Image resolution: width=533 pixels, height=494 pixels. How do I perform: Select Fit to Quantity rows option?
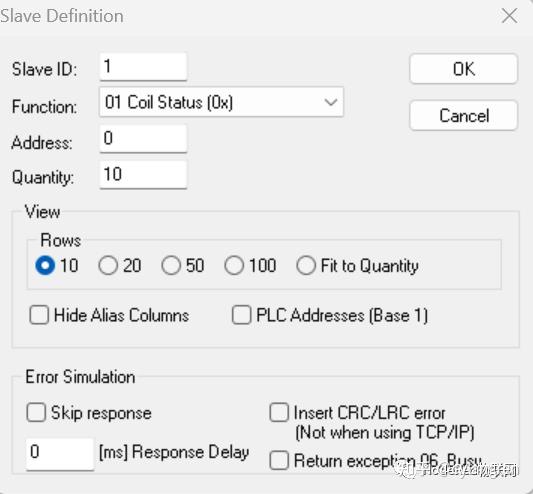(x=306, y=265)
